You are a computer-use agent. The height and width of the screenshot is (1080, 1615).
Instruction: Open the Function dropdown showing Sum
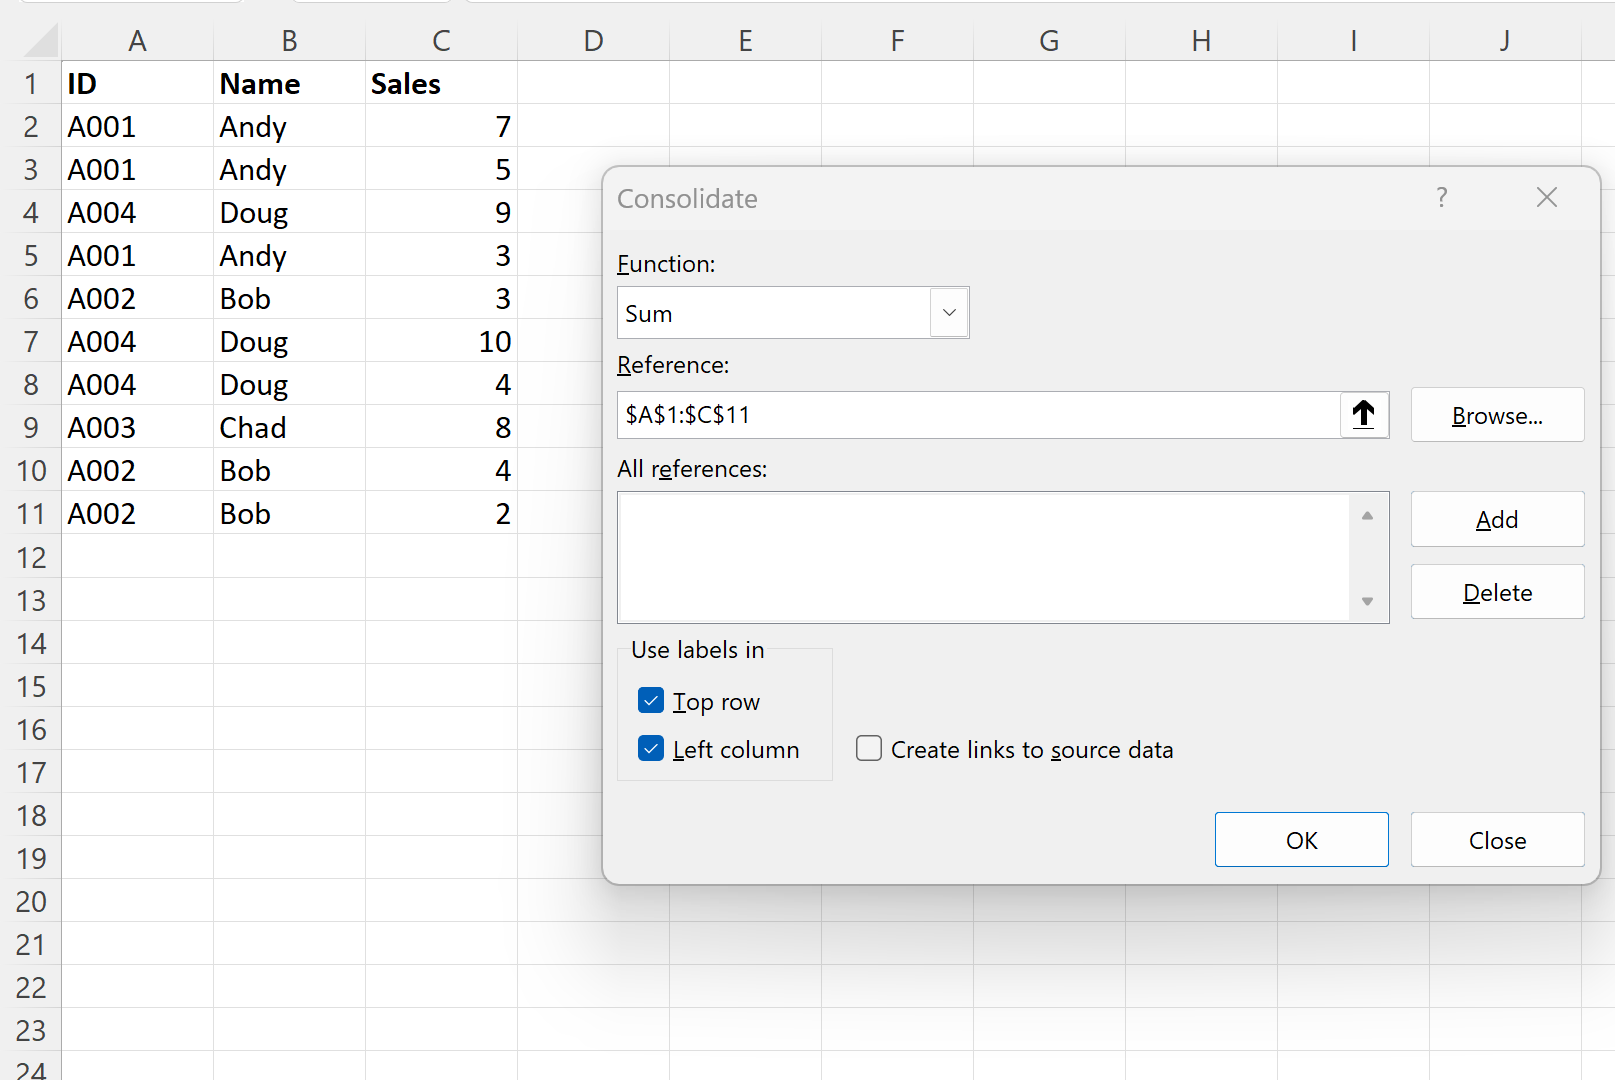[x=948, y=312]
